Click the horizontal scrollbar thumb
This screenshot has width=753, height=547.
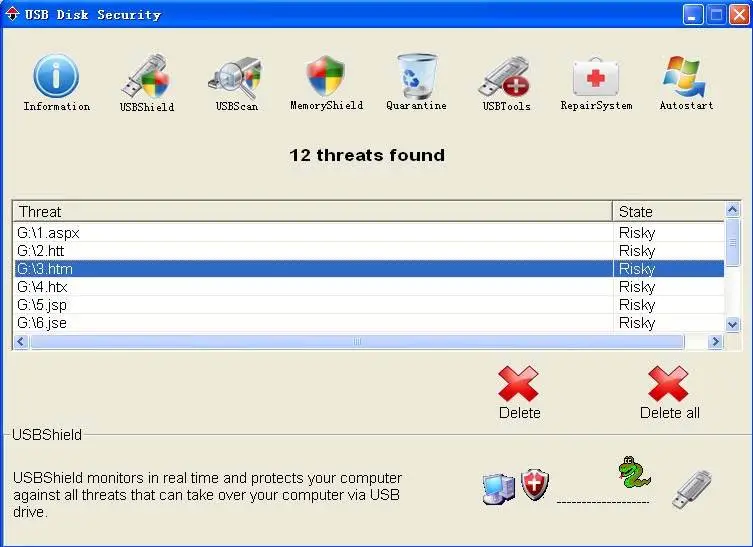click(357, 341)
